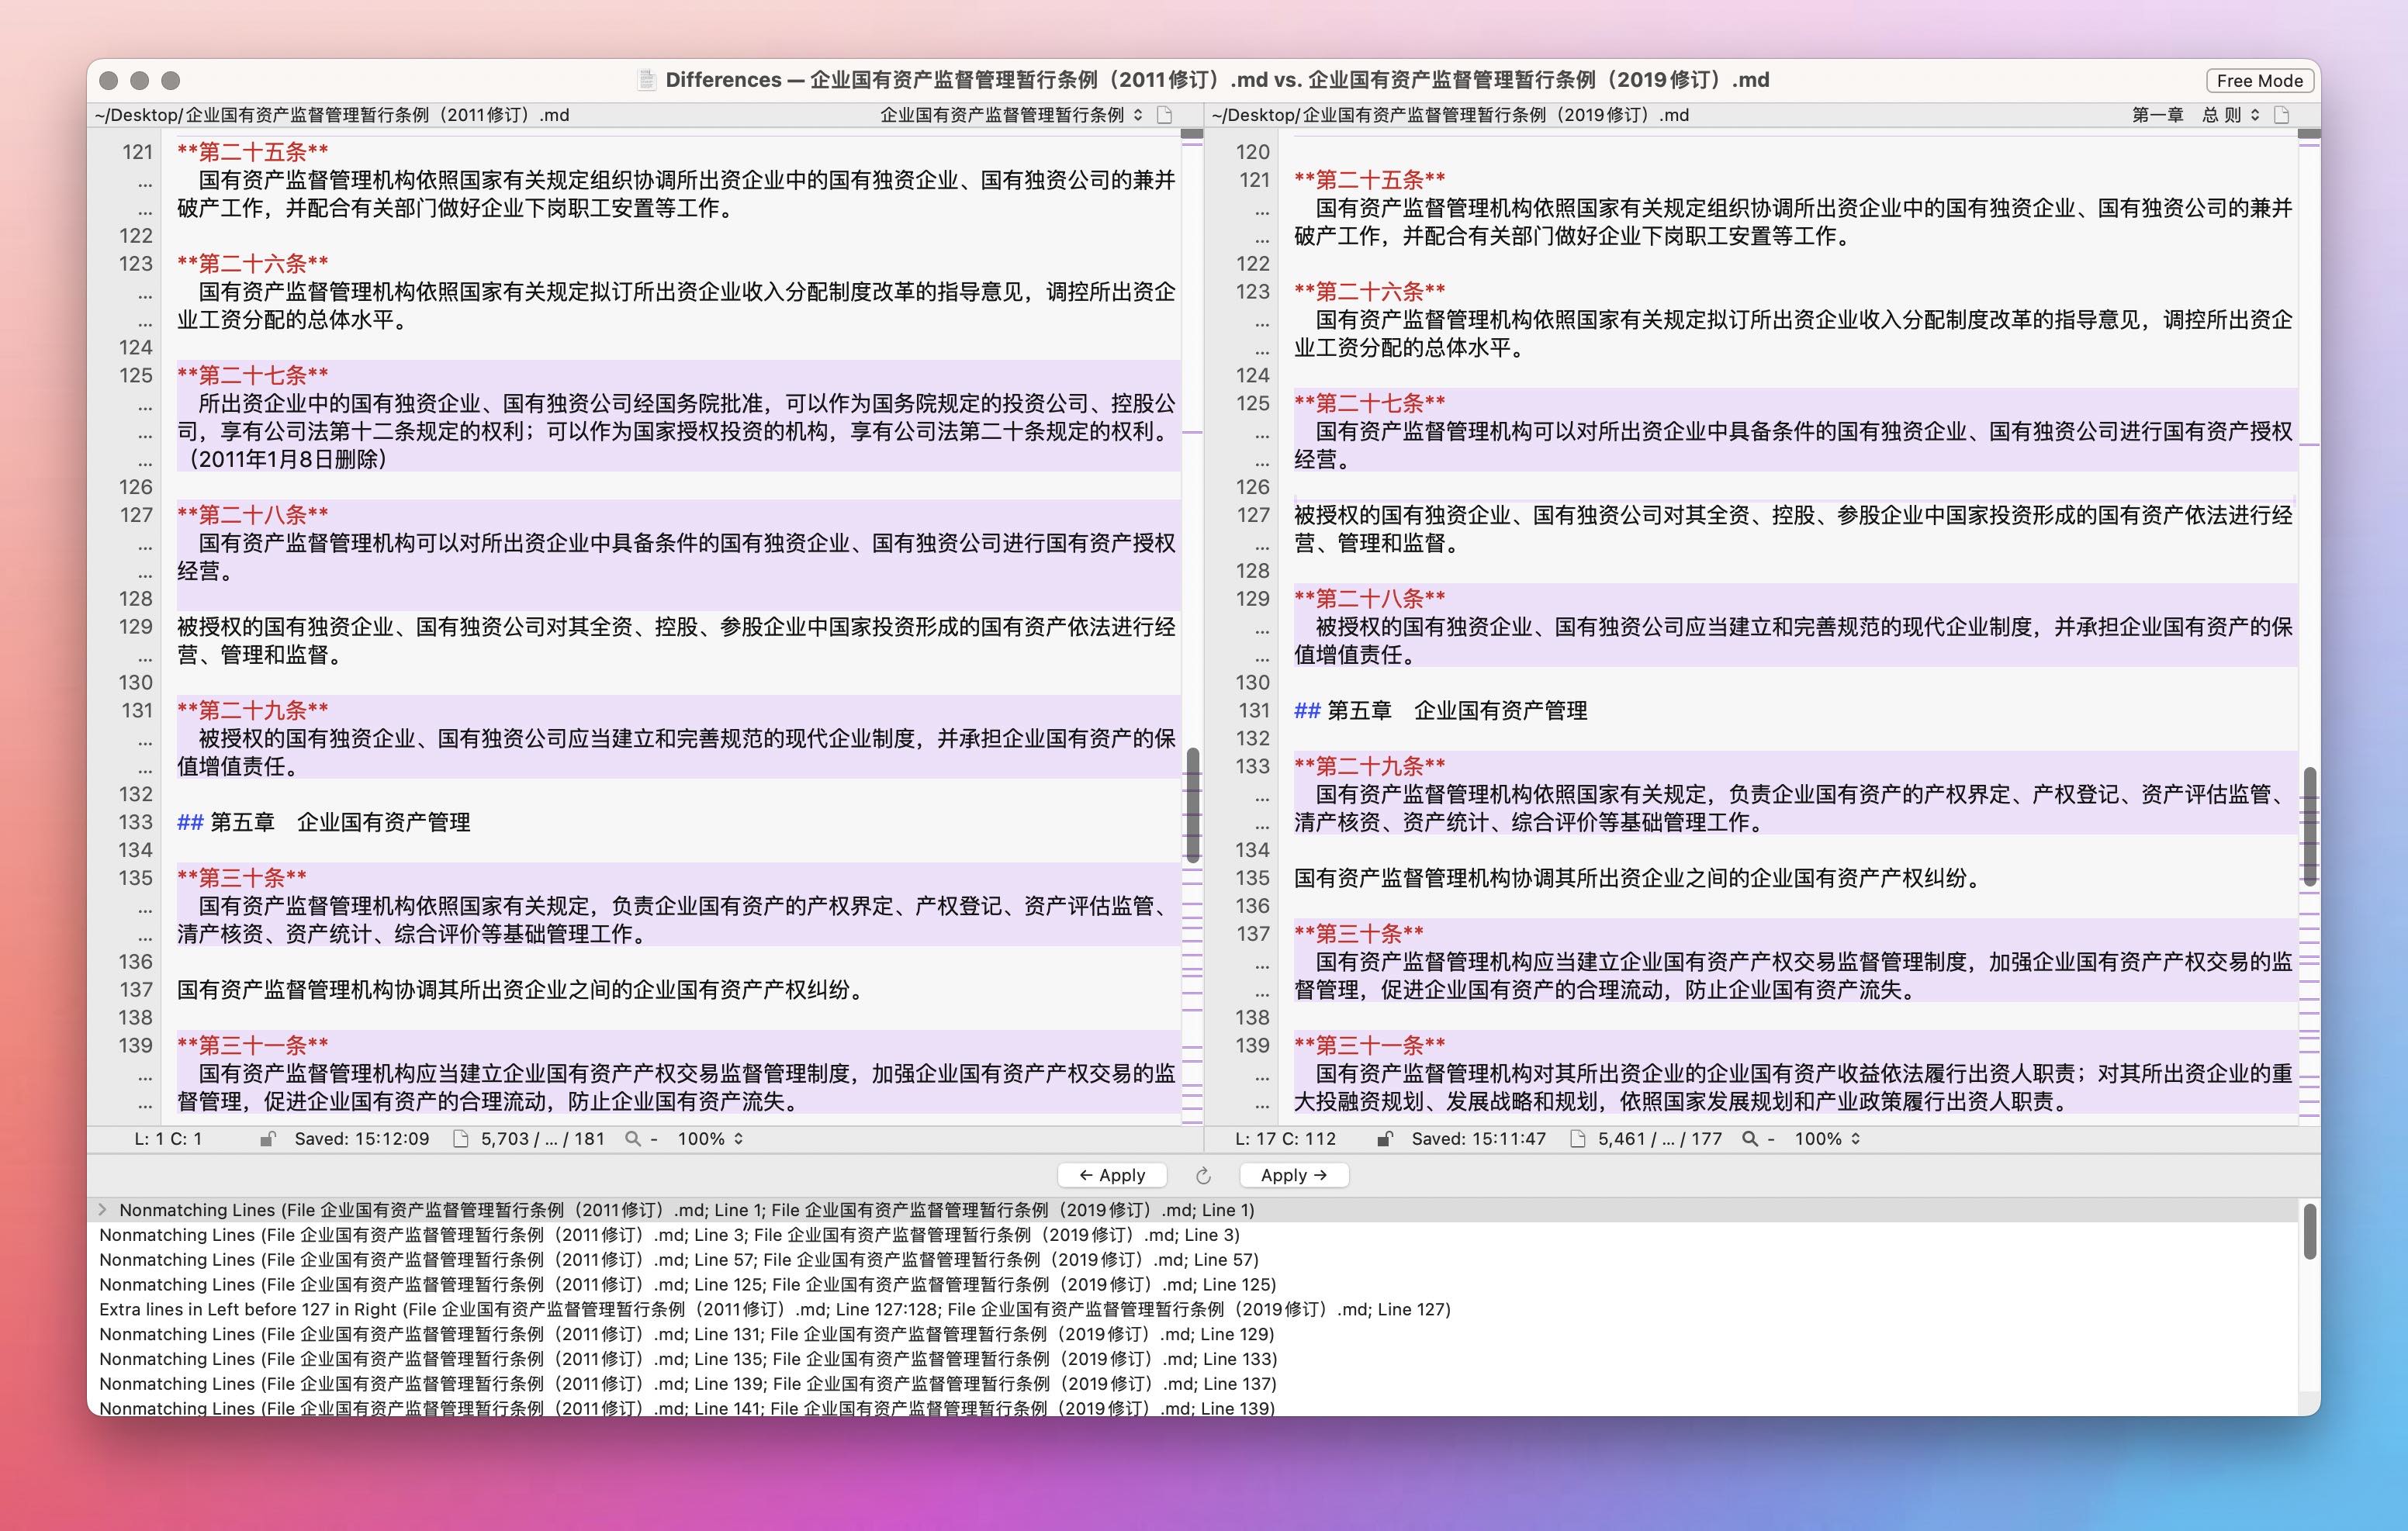Click right pane vertical scrollbar thumb
2408x1531 pixels.
(2309, 826)
